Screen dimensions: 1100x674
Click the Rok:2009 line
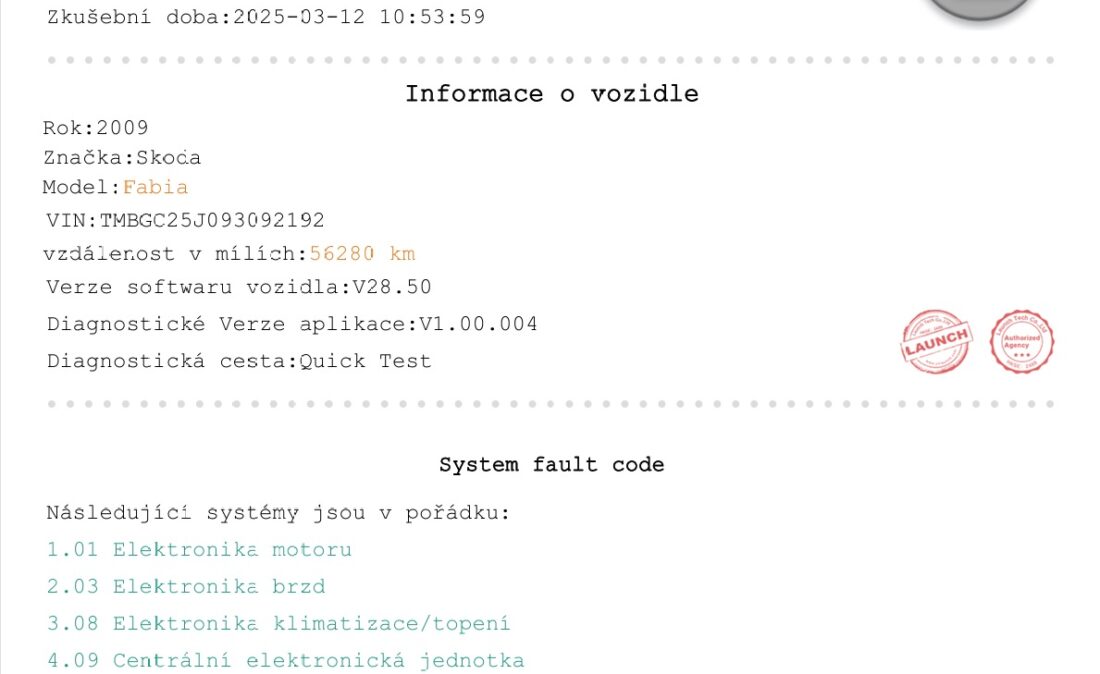[95, 128]
